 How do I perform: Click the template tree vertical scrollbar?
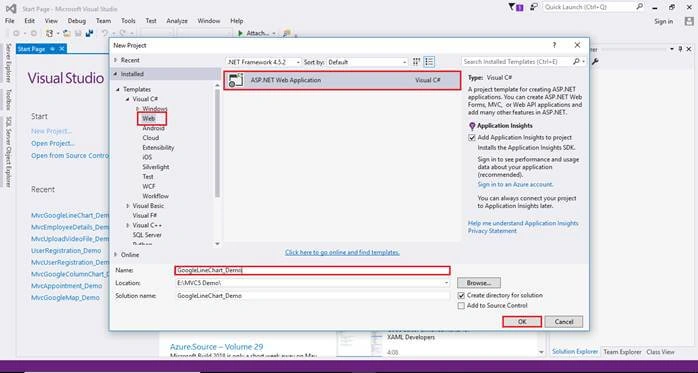click(x=217, y=142)
